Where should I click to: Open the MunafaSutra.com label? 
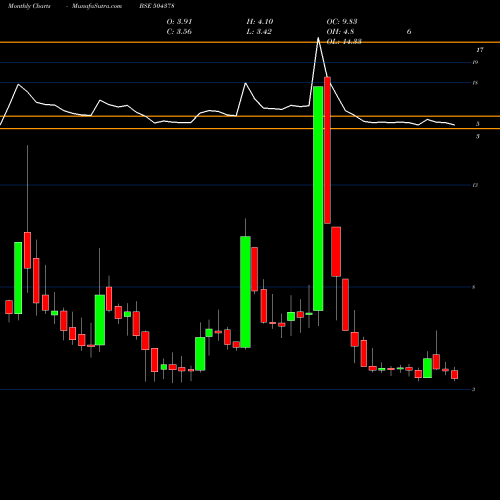pos(97,6)
